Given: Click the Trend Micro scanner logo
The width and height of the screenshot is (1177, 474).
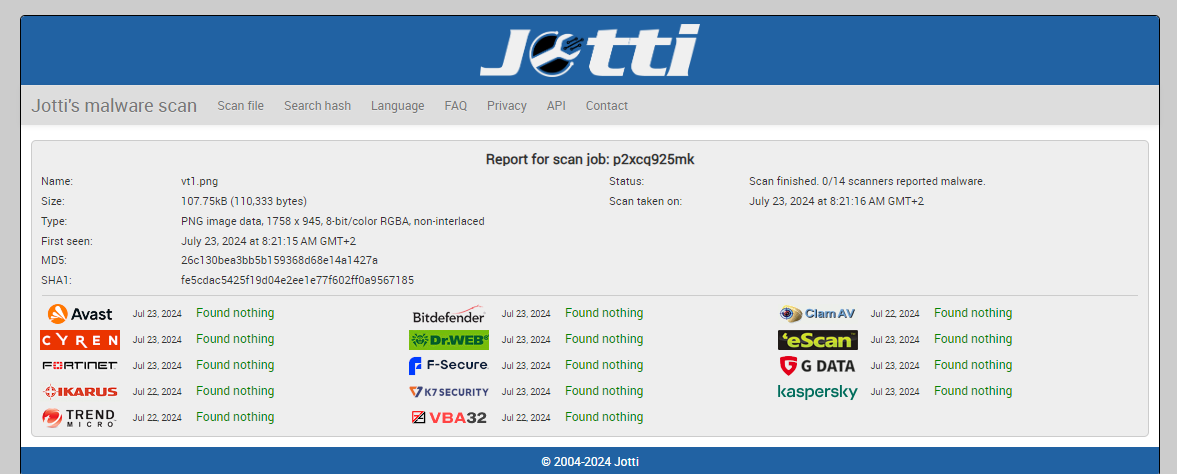Looking at the screenshot, I should (x=80, y=418).
